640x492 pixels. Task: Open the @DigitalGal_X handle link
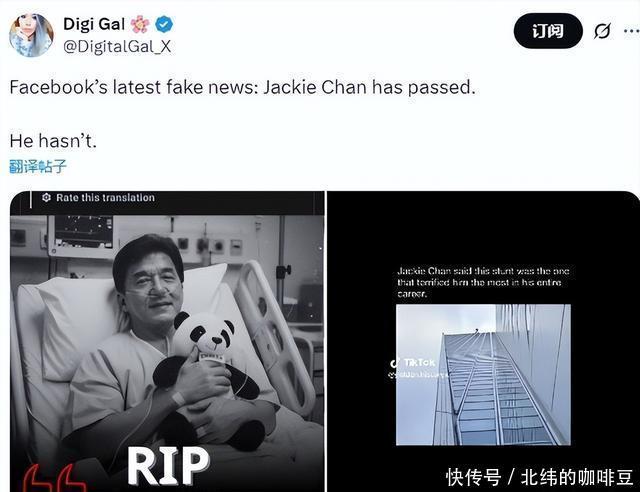(117, 47)
